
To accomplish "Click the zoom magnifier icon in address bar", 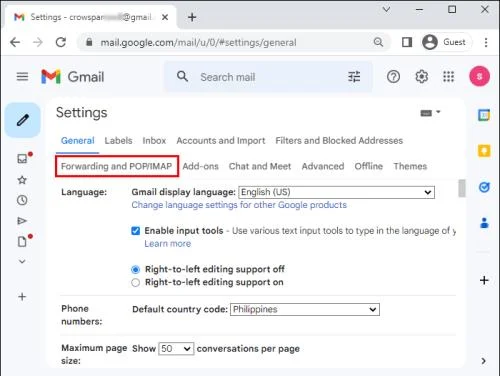I will (378, 42).
